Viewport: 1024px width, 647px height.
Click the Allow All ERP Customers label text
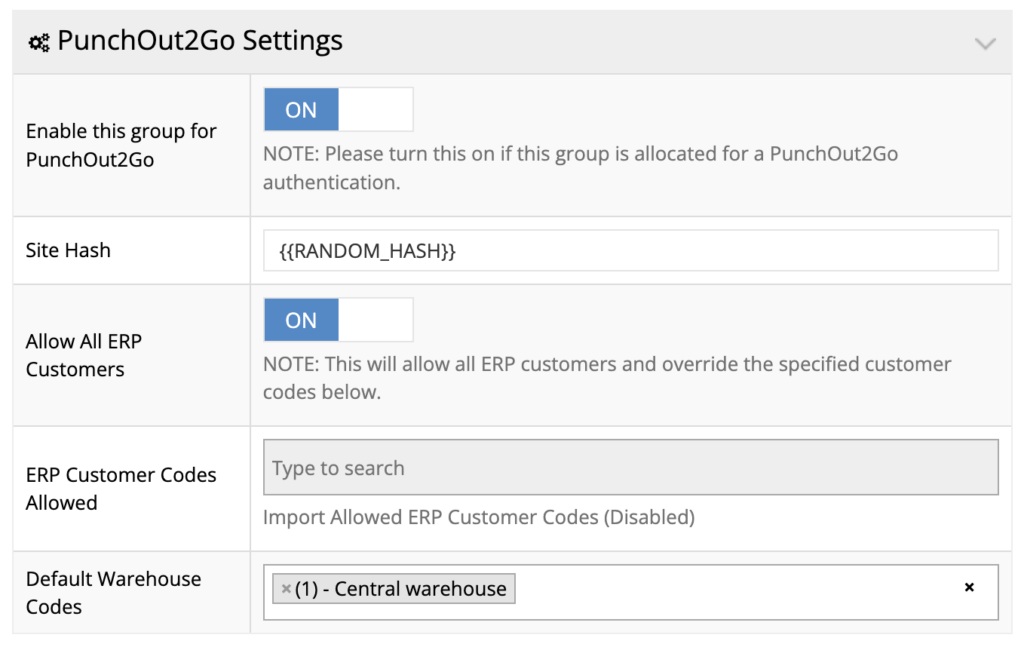click(x=83, y=355)
